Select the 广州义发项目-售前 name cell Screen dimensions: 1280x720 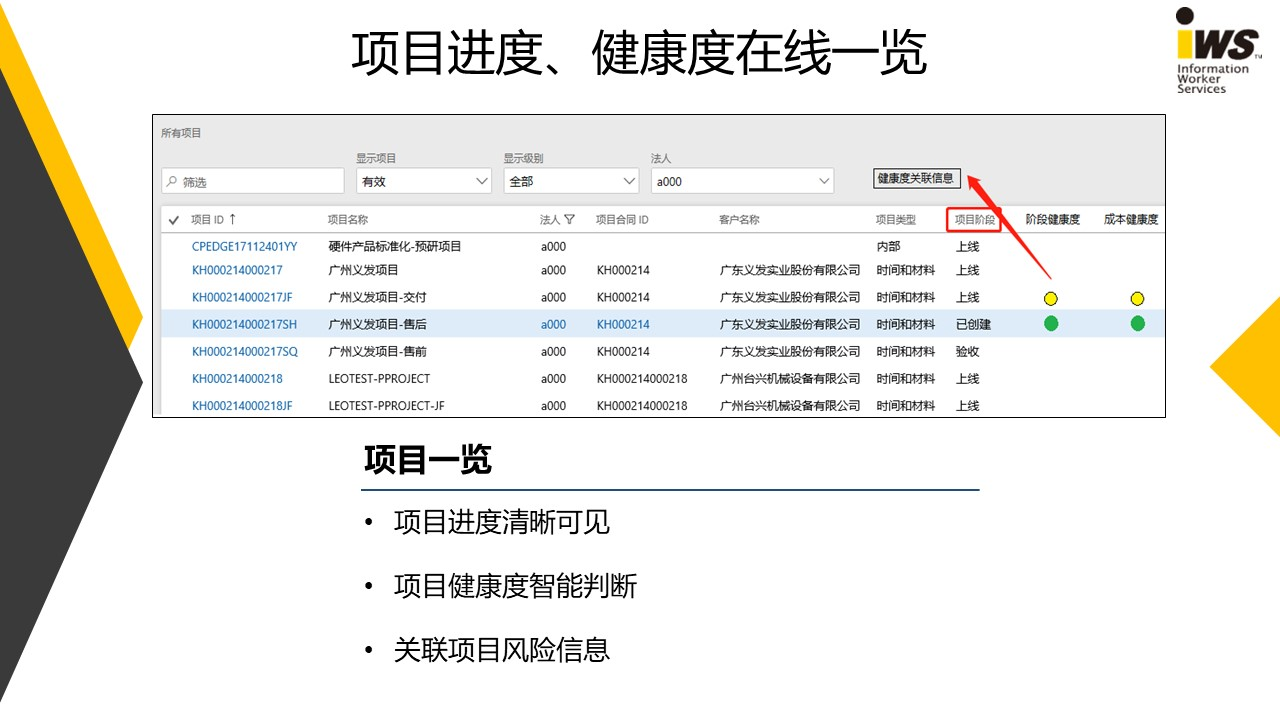tap(378, 351)
